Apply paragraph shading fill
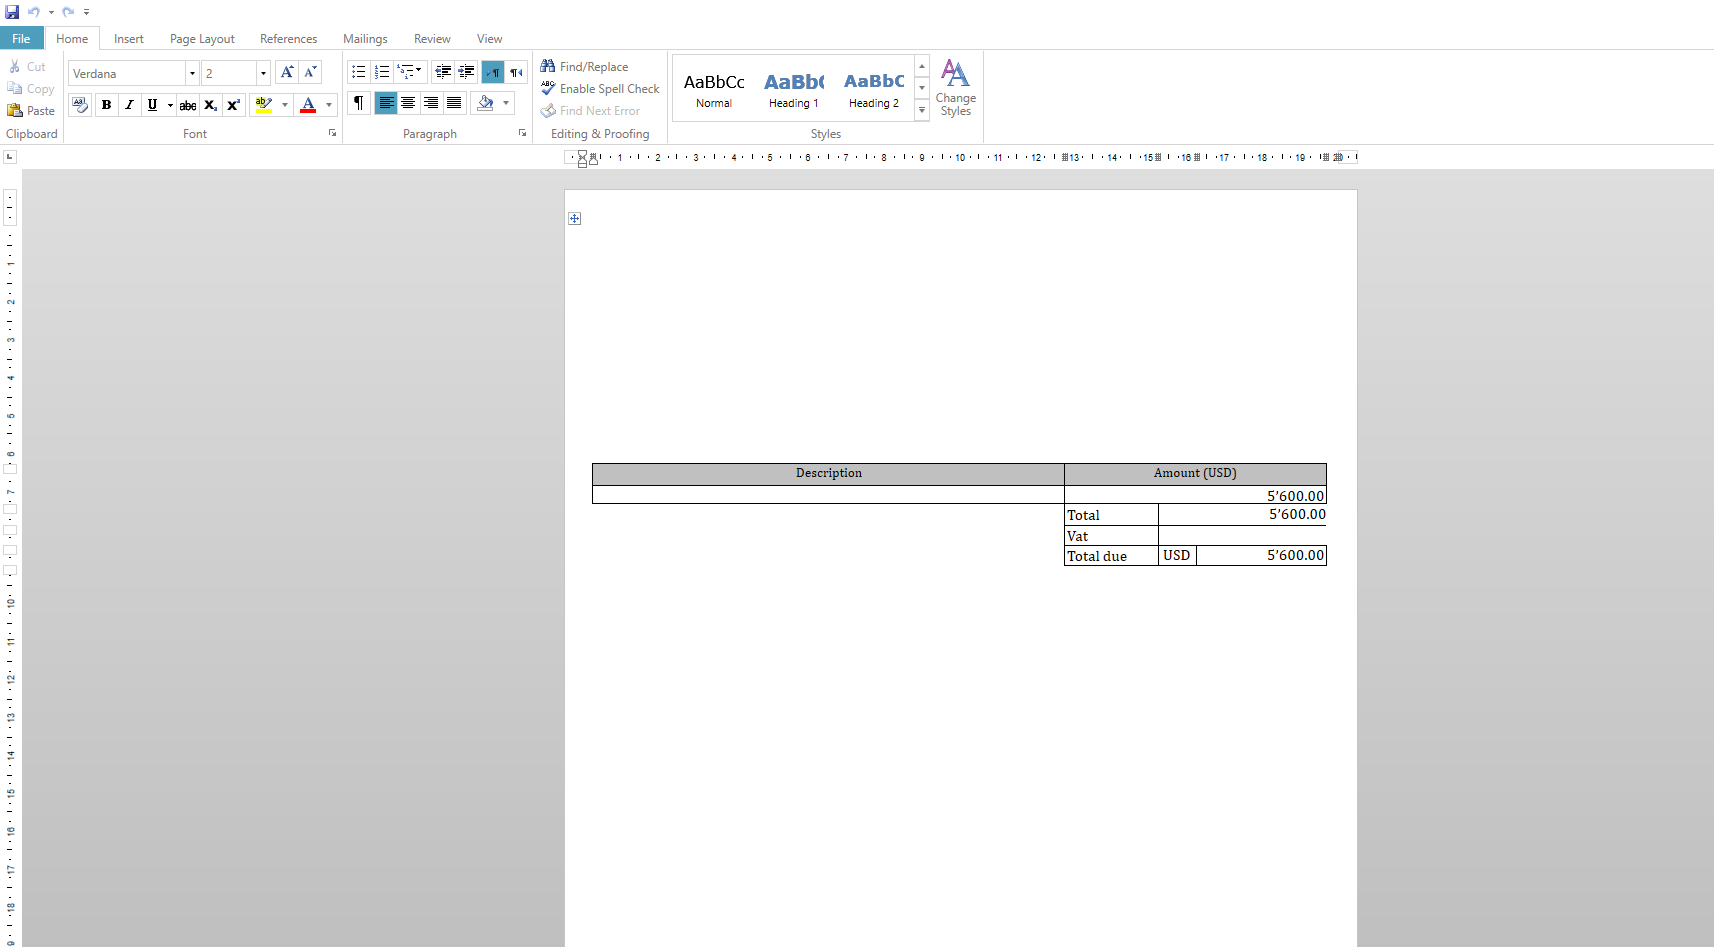 coord(485,103)
